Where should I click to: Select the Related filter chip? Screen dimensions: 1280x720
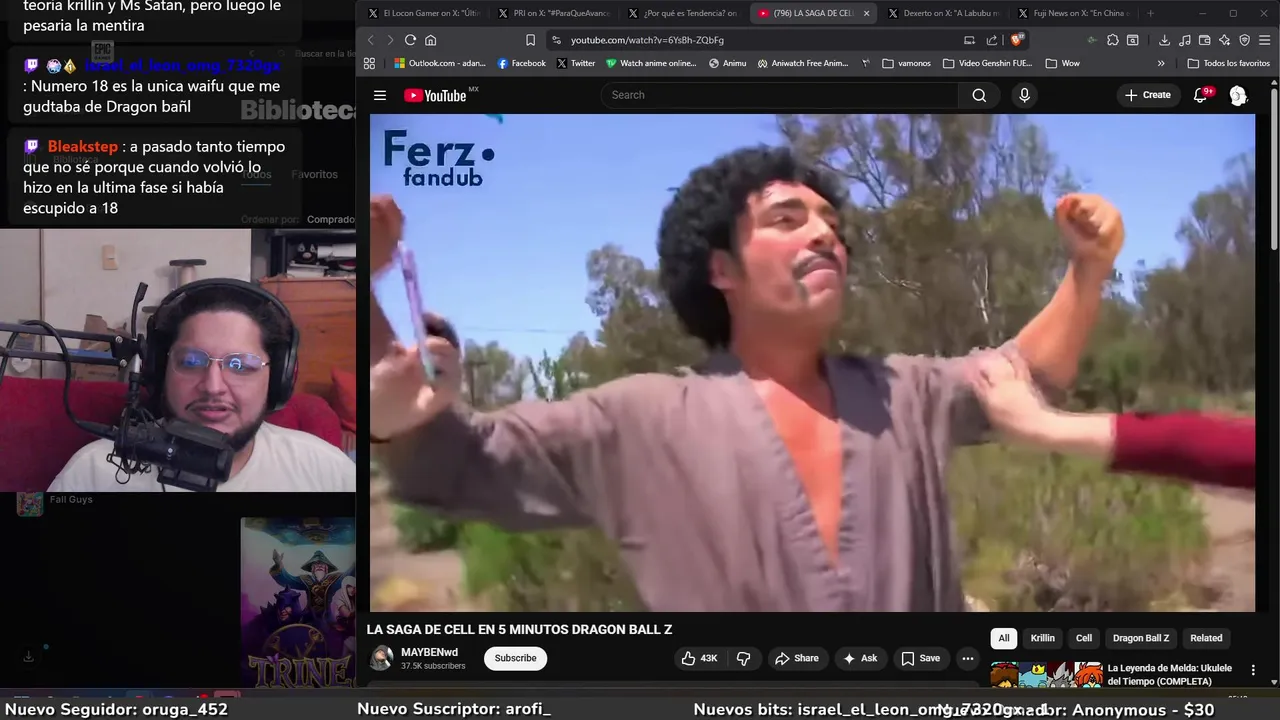pyautogui.click(x=1206, y=638)
